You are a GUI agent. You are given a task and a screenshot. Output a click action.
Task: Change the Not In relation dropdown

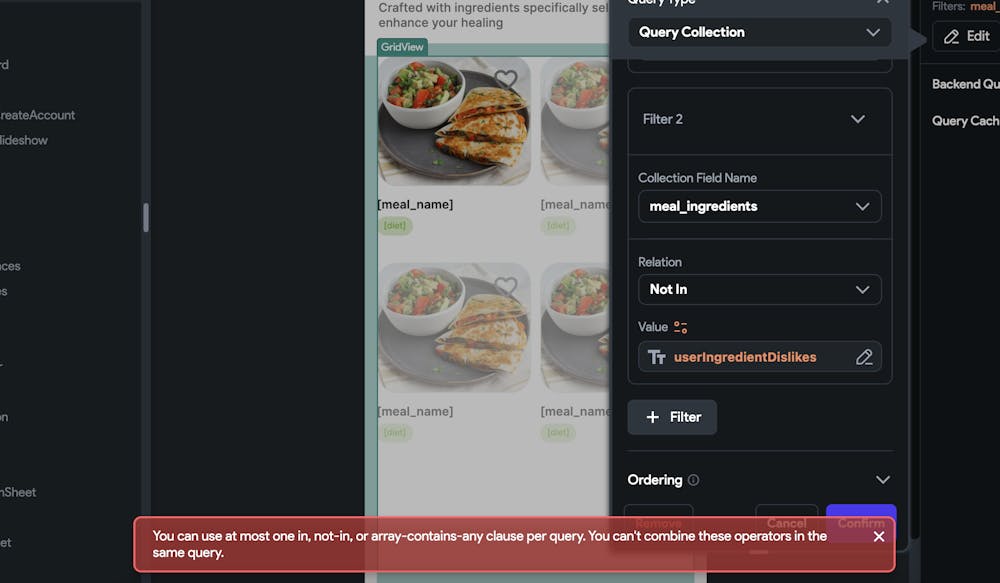pos(760,290)
